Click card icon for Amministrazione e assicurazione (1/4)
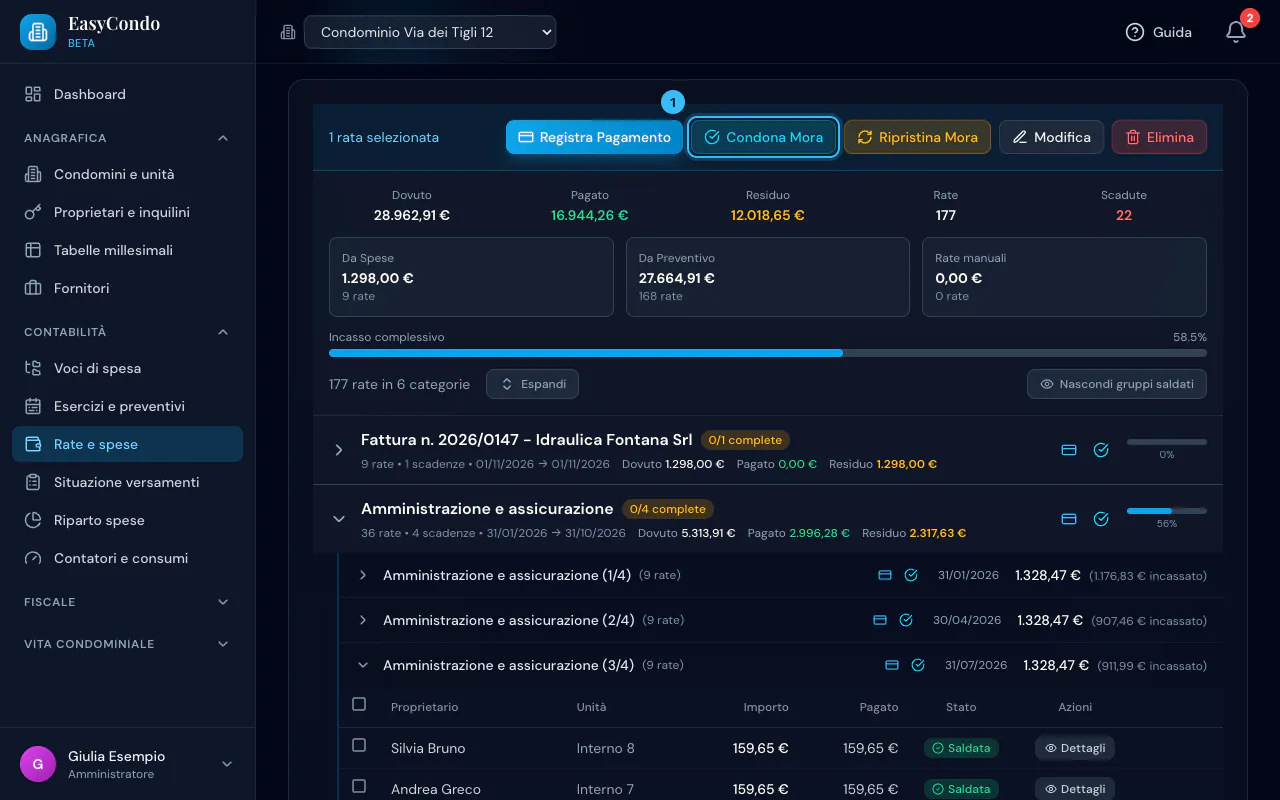This screenshot has height=800, width=1280. point(884,575)
